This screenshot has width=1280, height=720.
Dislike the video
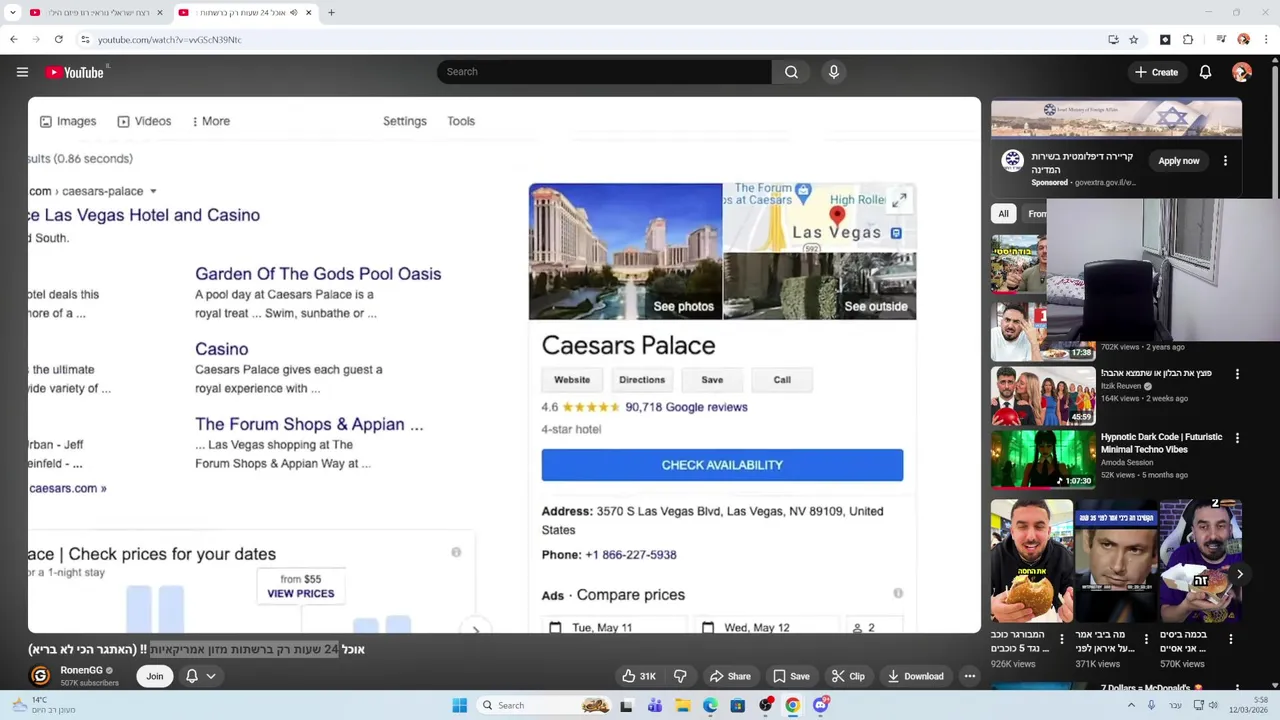680,676
